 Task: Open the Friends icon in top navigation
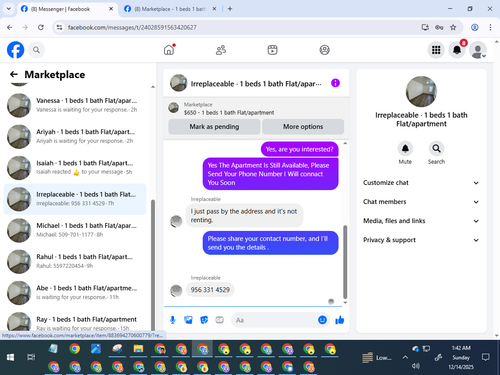coord(221,50)
